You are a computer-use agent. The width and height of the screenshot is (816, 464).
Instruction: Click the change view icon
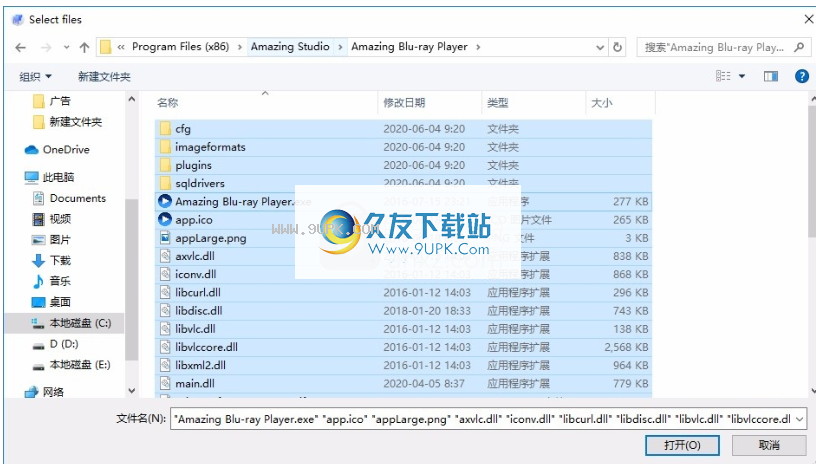click(723, 76)
